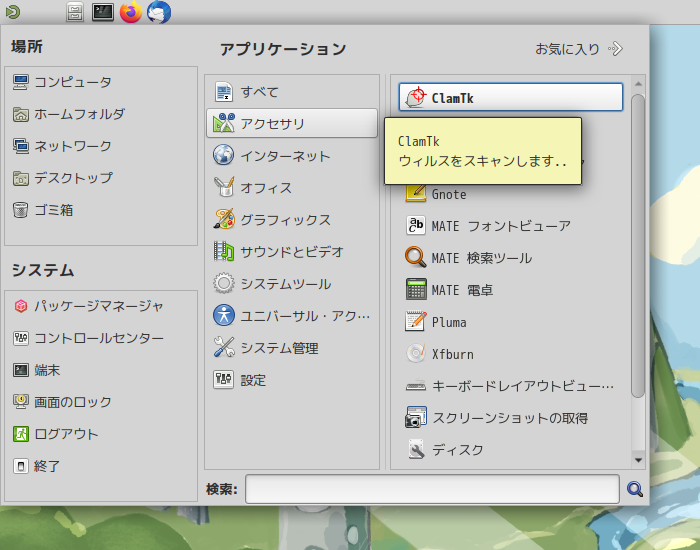Select the システムツール category
This screenshot has height=550, width=700.
(x=292, y=284)
